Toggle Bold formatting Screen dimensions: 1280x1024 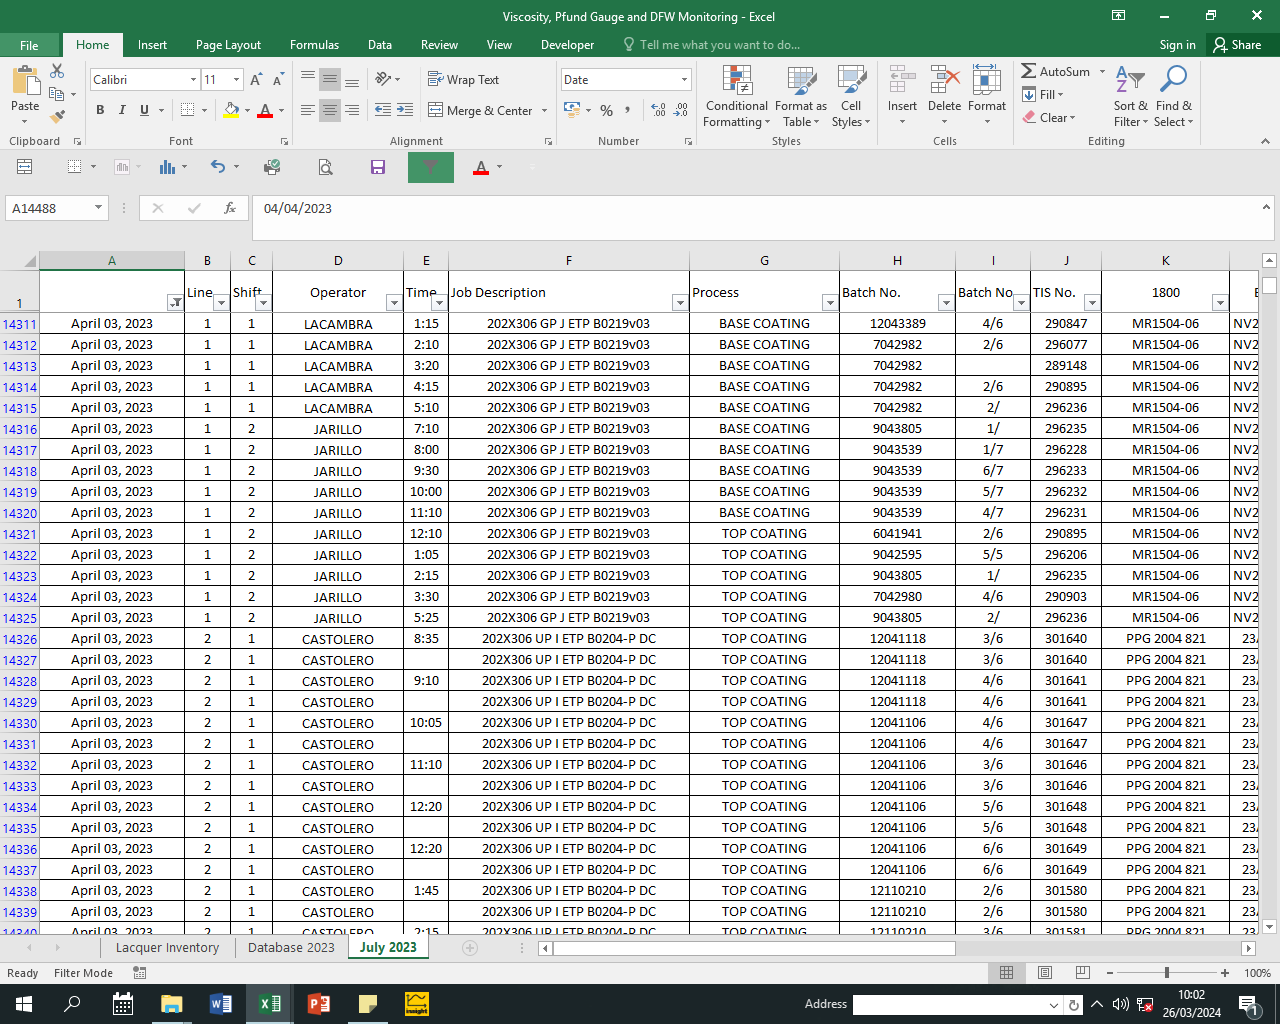click(x=100, y=110)
